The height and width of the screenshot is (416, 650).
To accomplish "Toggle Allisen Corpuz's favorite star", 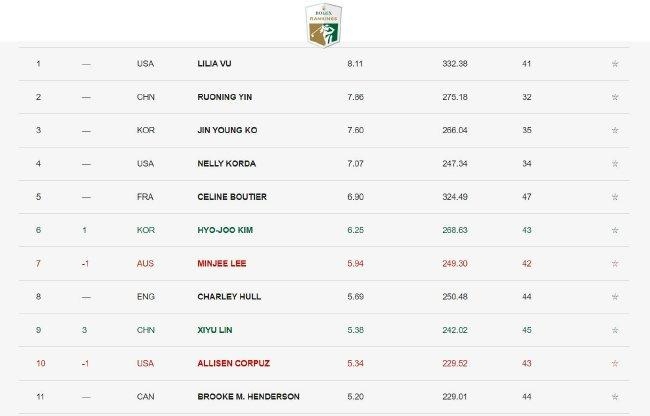I will click(615, 362).
